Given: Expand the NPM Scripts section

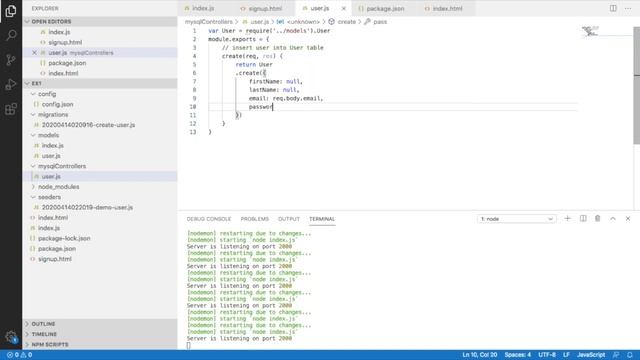Looking at the screenshot, I should pyautogui.click(x=100, y=344).
